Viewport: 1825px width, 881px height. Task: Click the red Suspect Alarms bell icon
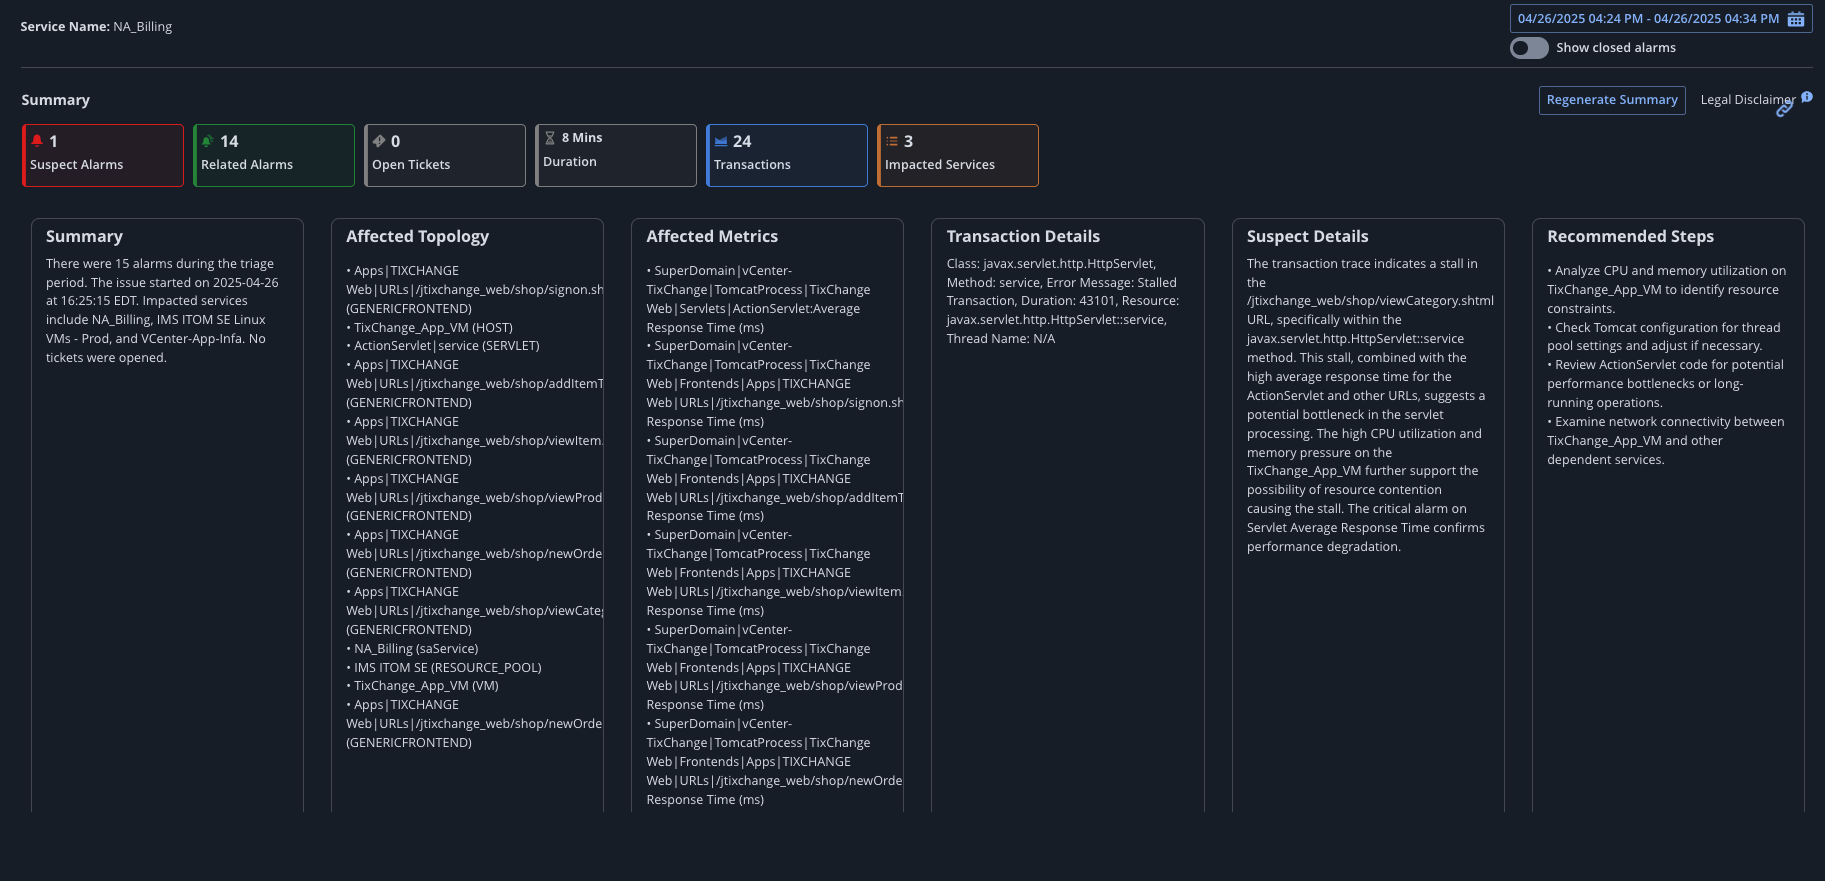pos(37,141)
